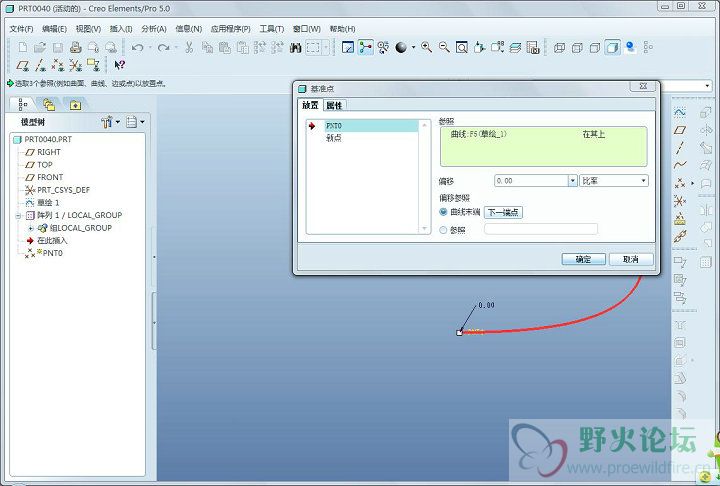
Task: Toggle the spin center icon
Action: point(366,47)
